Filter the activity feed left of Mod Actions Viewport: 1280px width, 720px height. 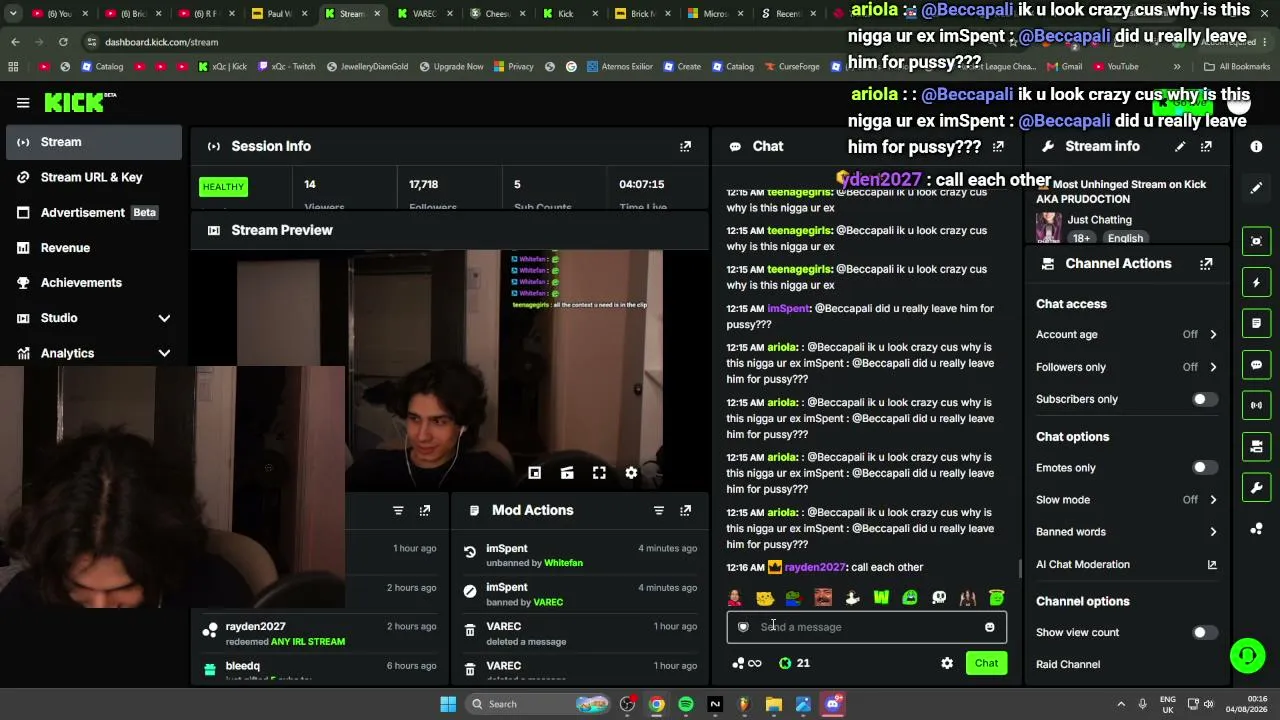(398, 511)
